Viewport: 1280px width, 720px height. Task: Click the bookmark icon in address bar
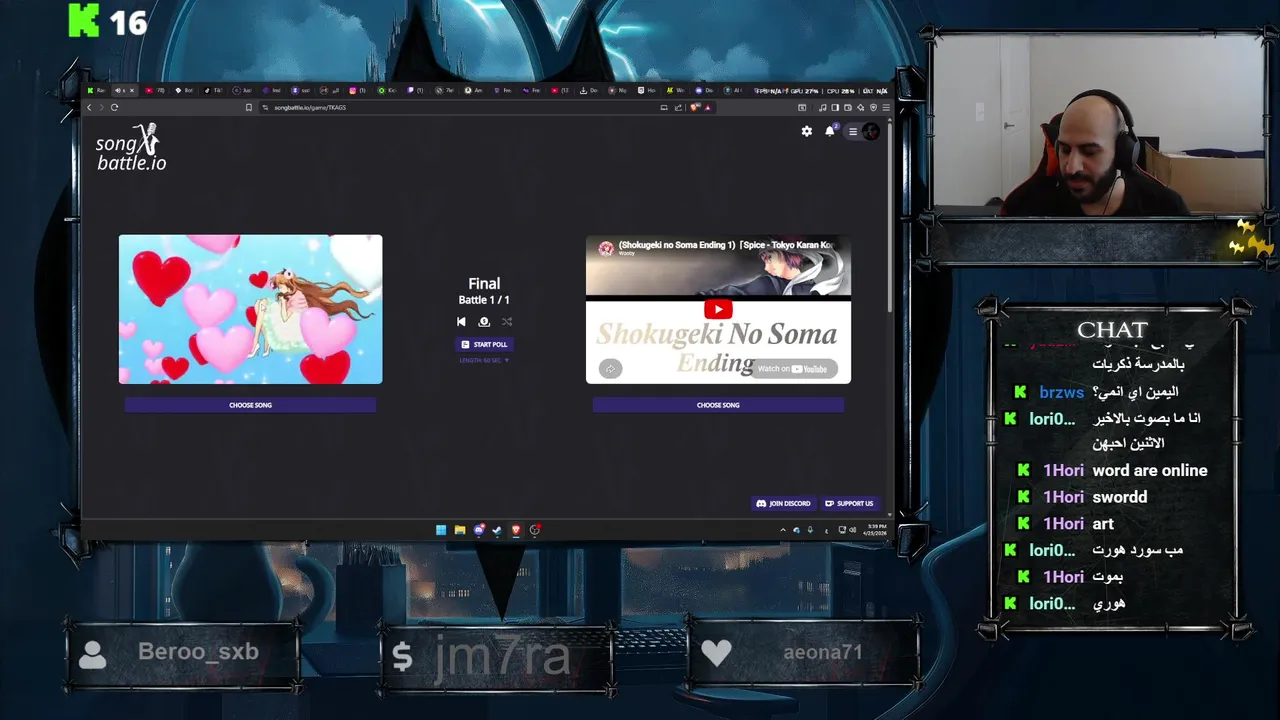coord(249,107)
